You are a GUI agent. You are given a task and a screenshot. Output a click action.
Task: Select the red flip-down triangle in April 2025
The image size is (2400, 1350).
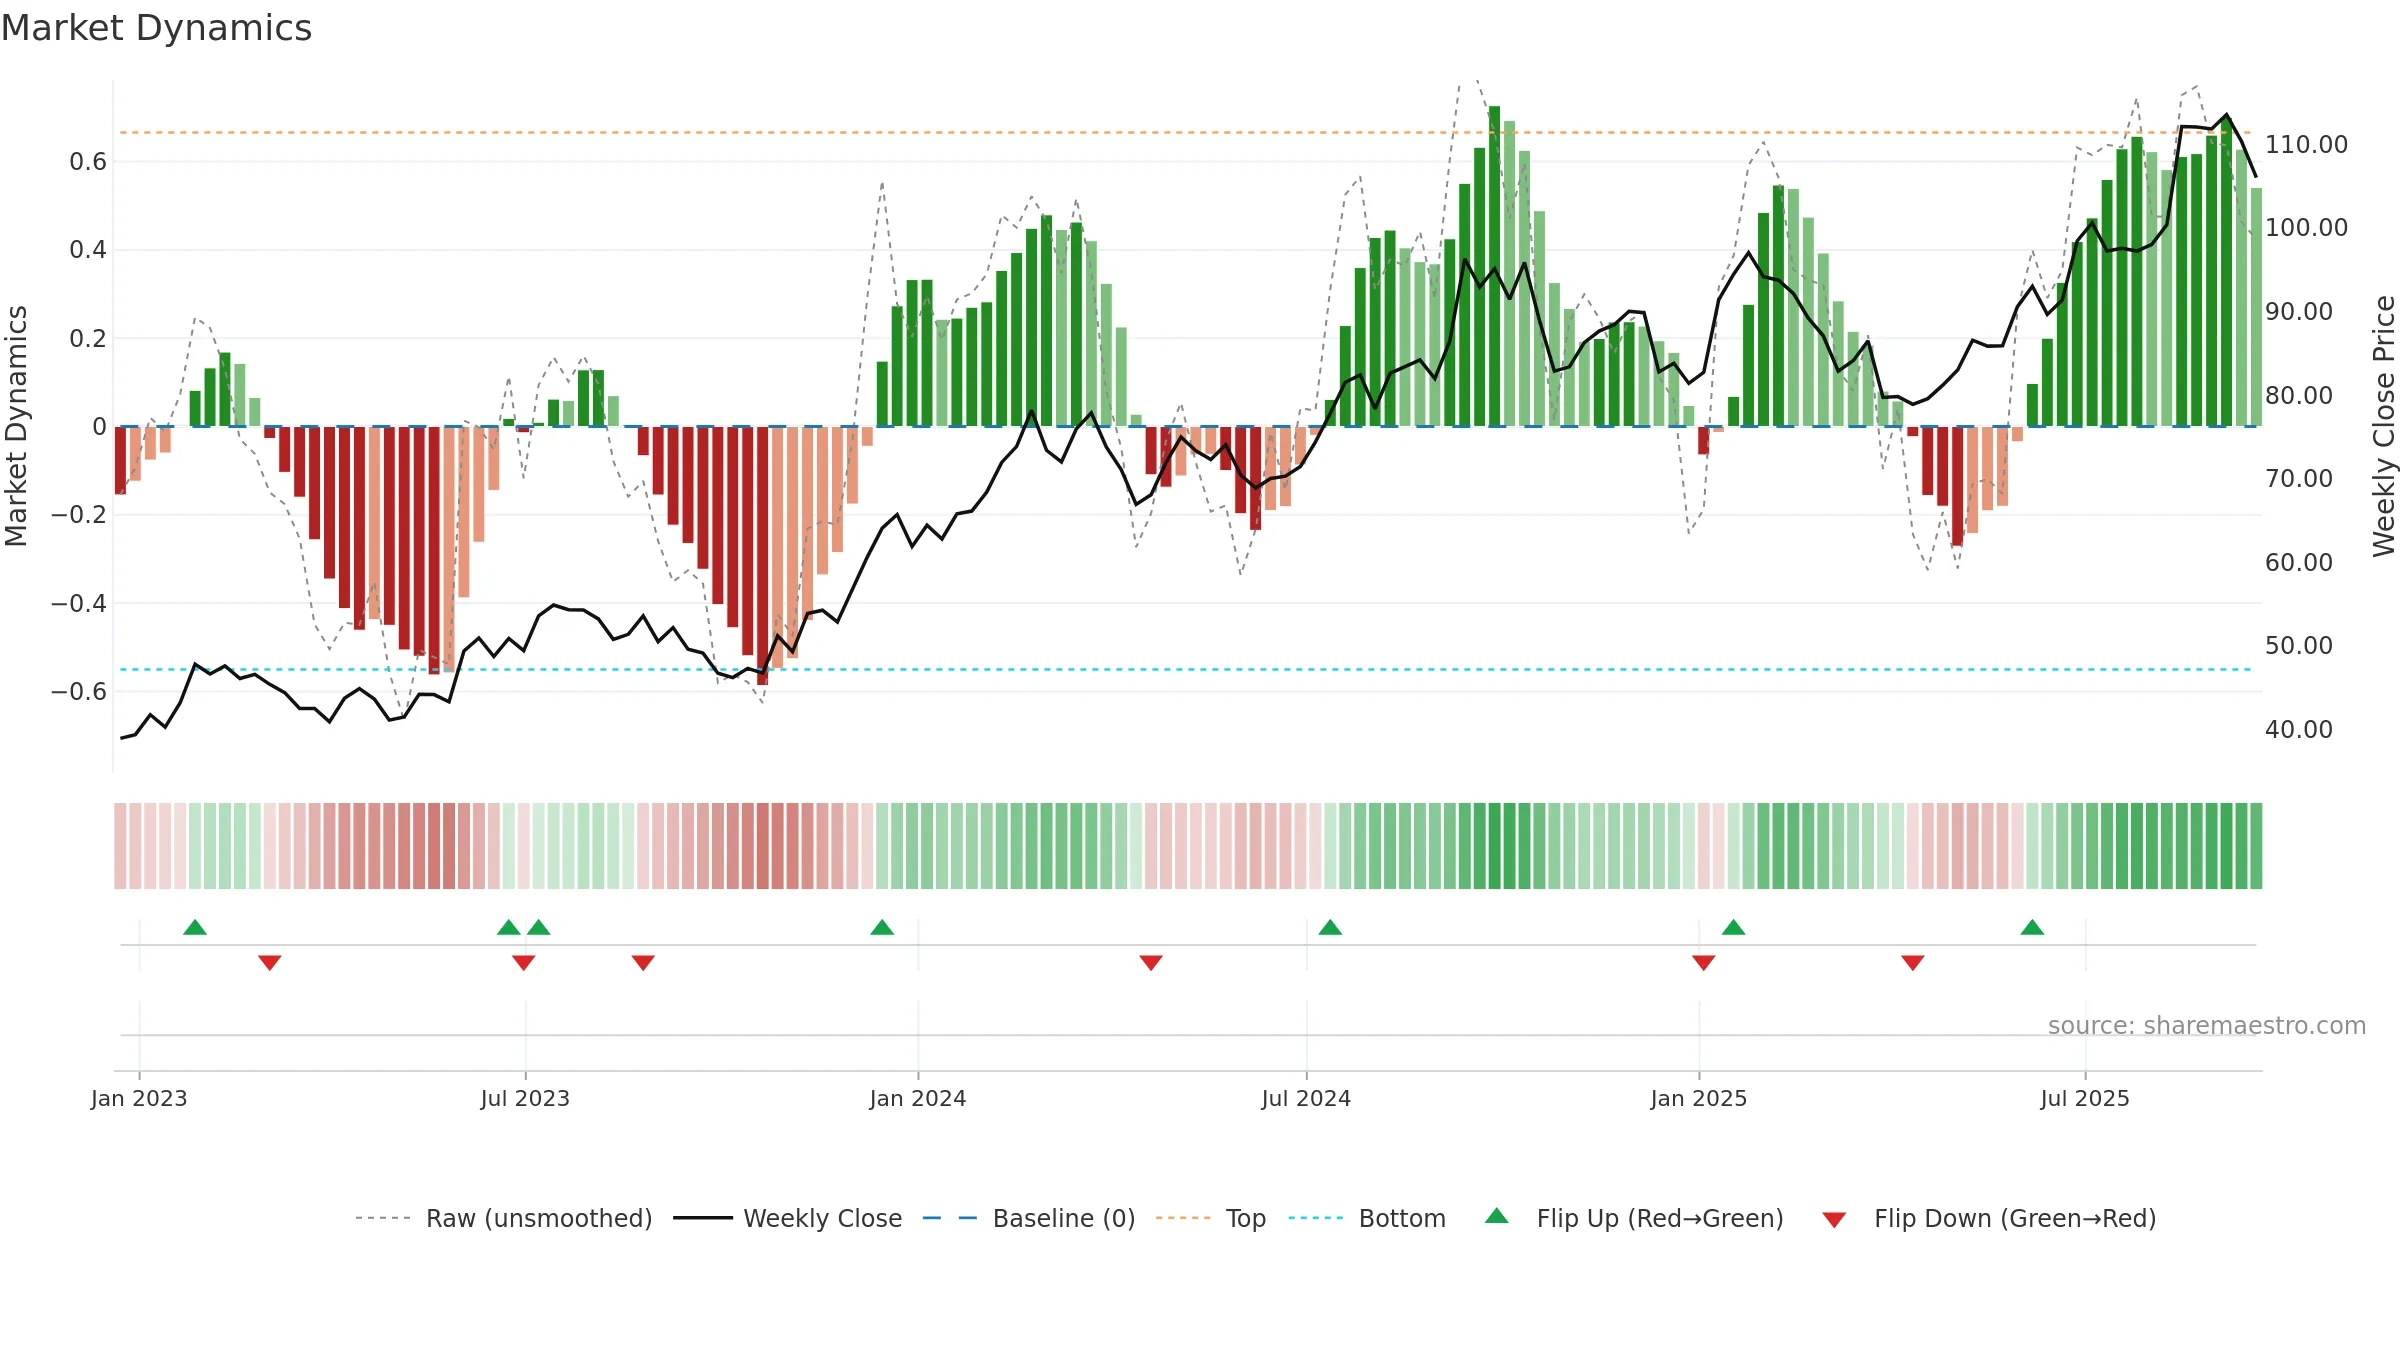pyautogui.click(x=1913, y=963)
